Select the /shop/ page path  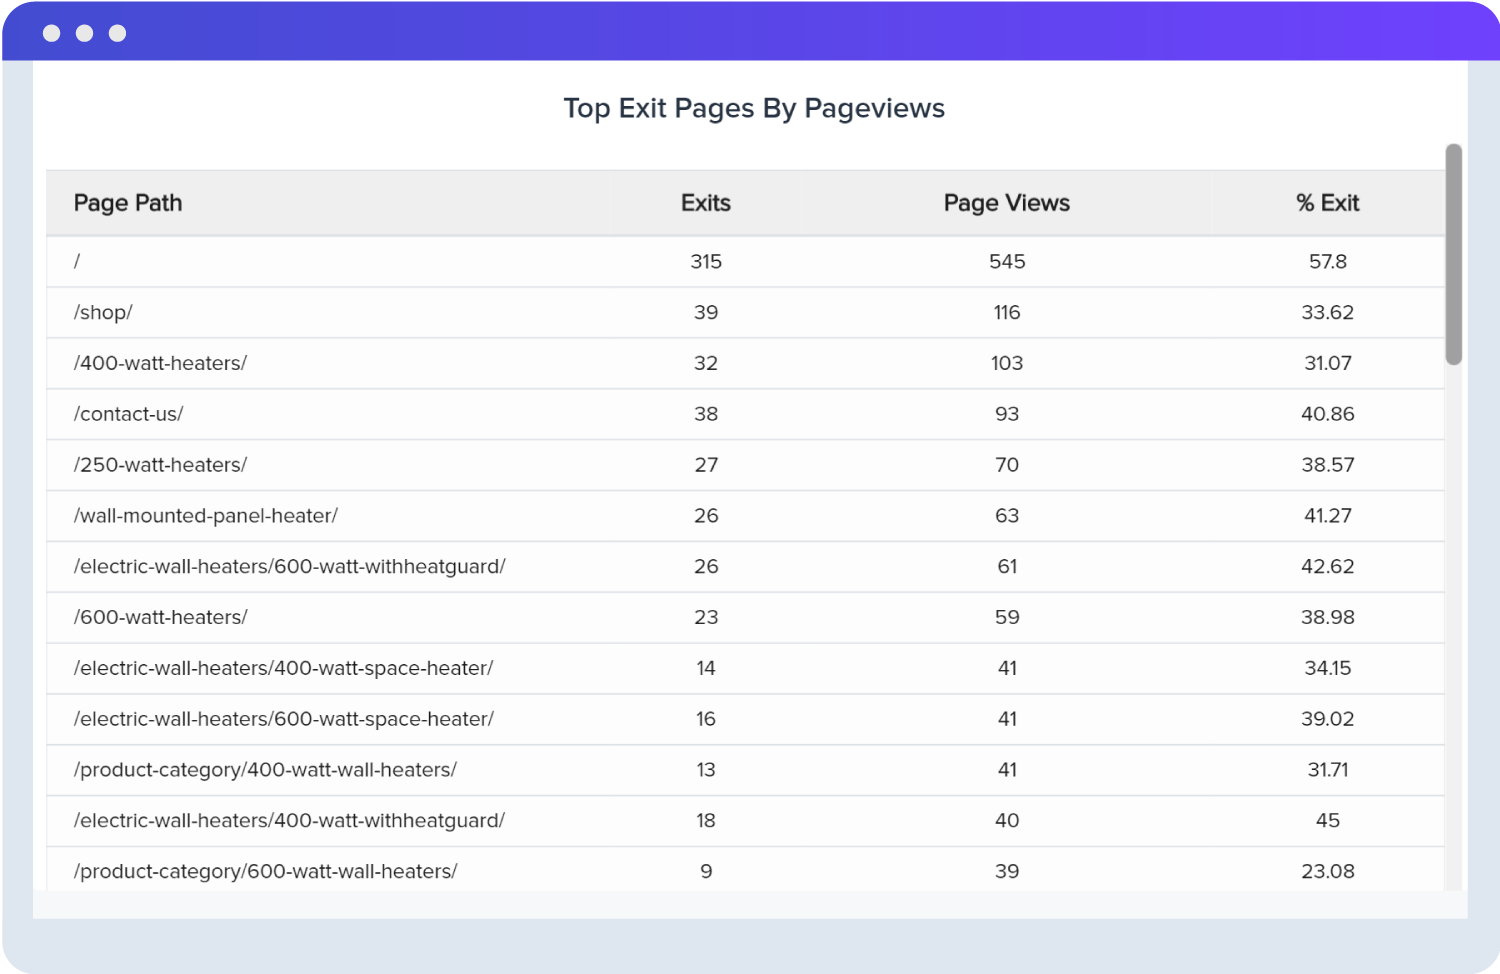coord(103,312)
